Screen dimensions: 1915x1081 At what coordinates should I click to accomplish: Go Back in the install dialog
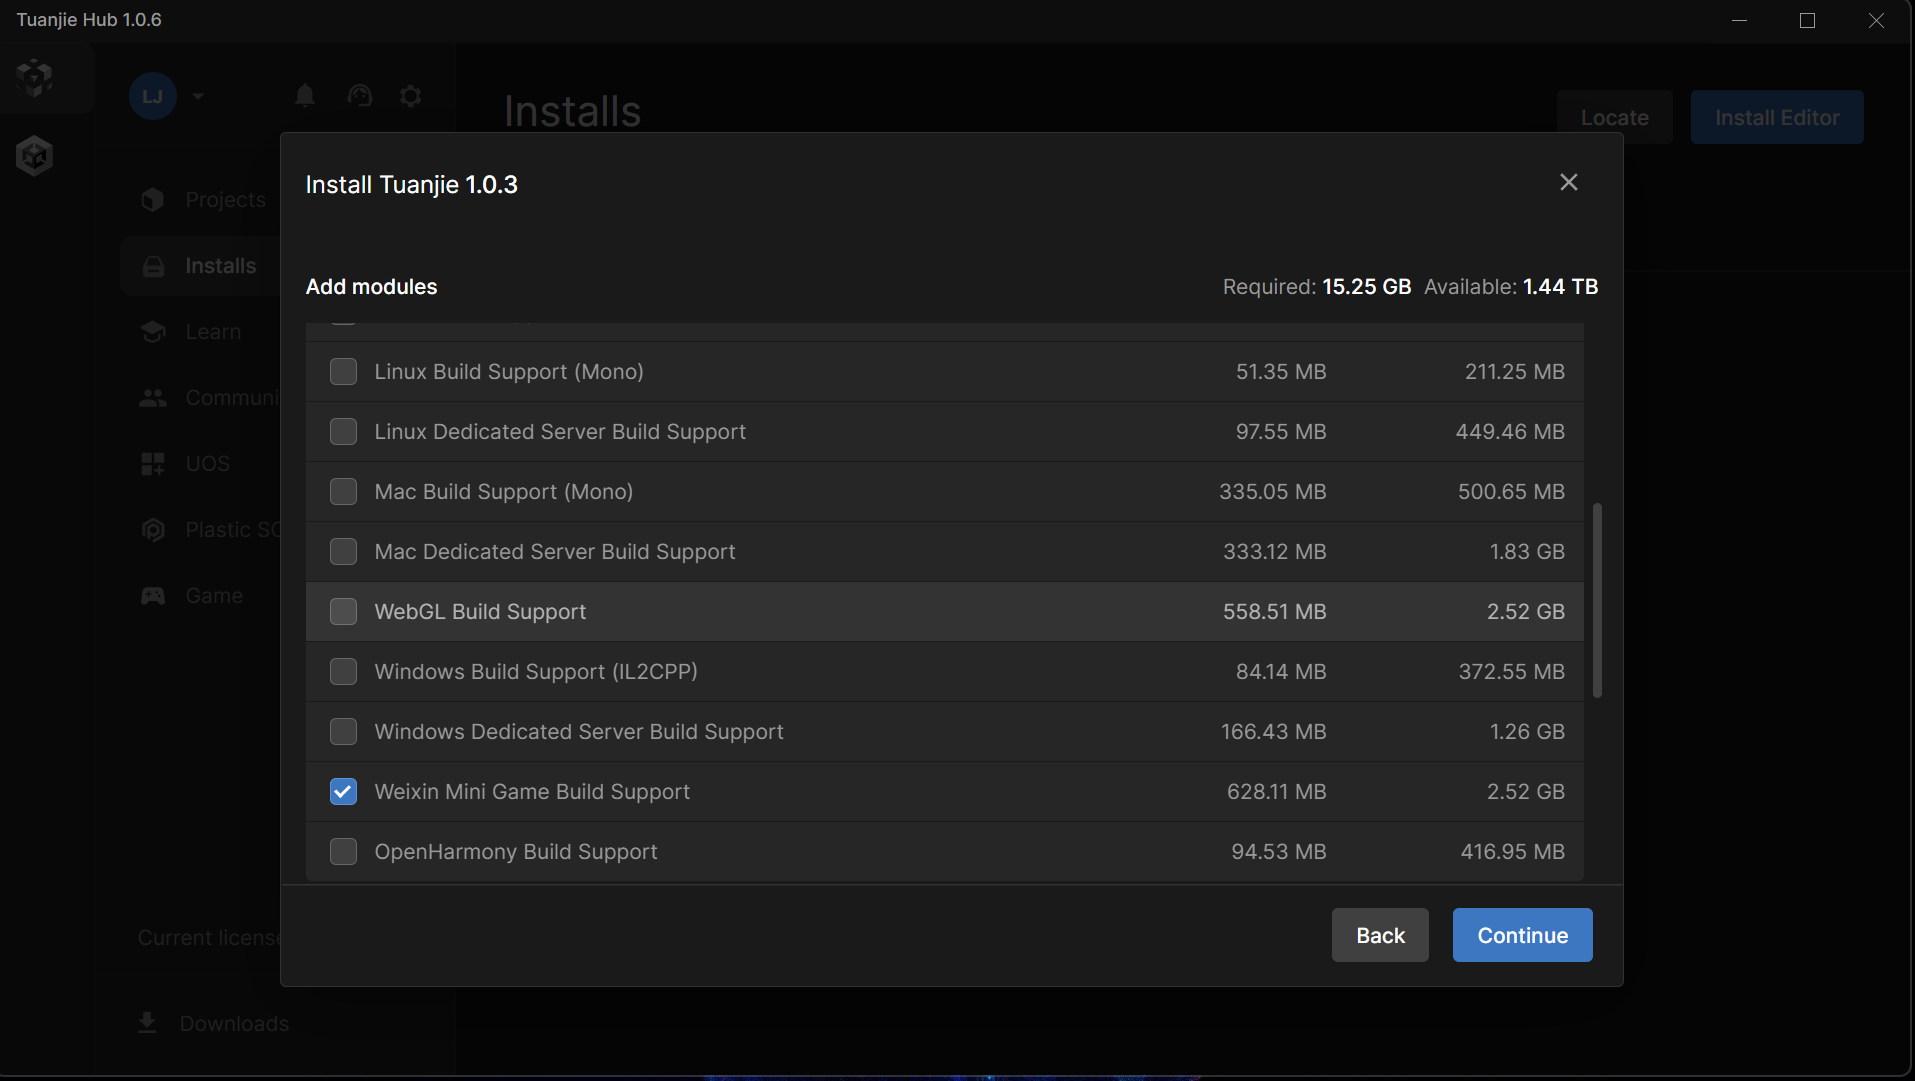pyautogui.click(x=1380, y=935)
